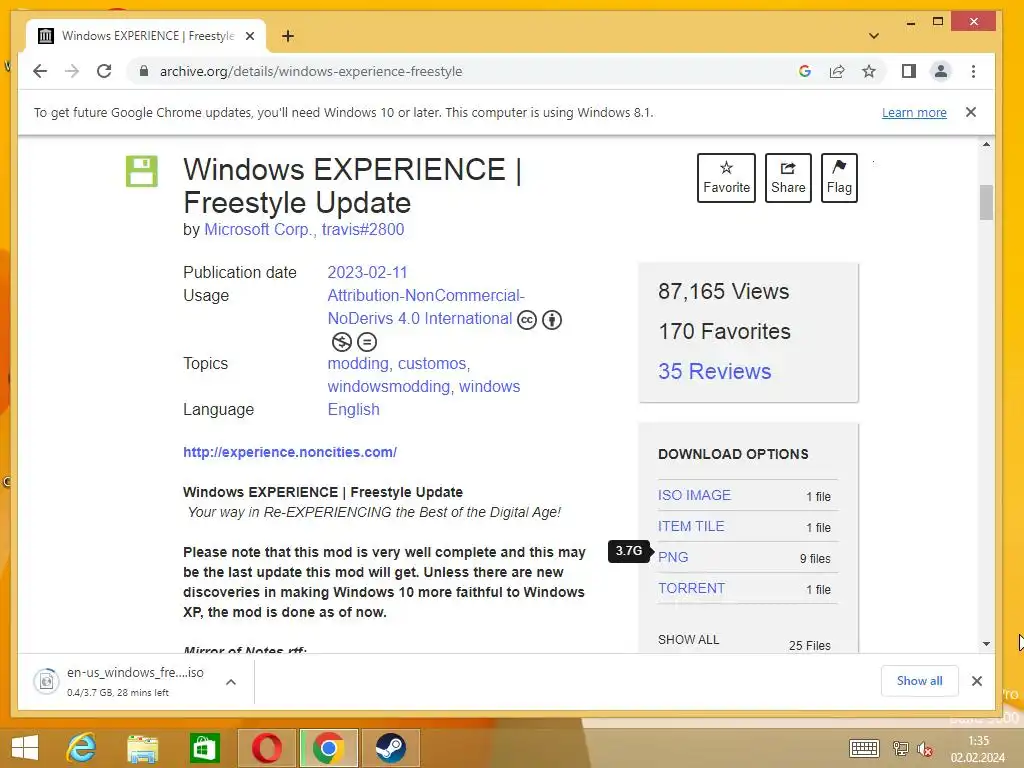The height and width of the screenshot is (768, 1024).
Task: Open the 35 Reviews link
Action: pos(714,372)
